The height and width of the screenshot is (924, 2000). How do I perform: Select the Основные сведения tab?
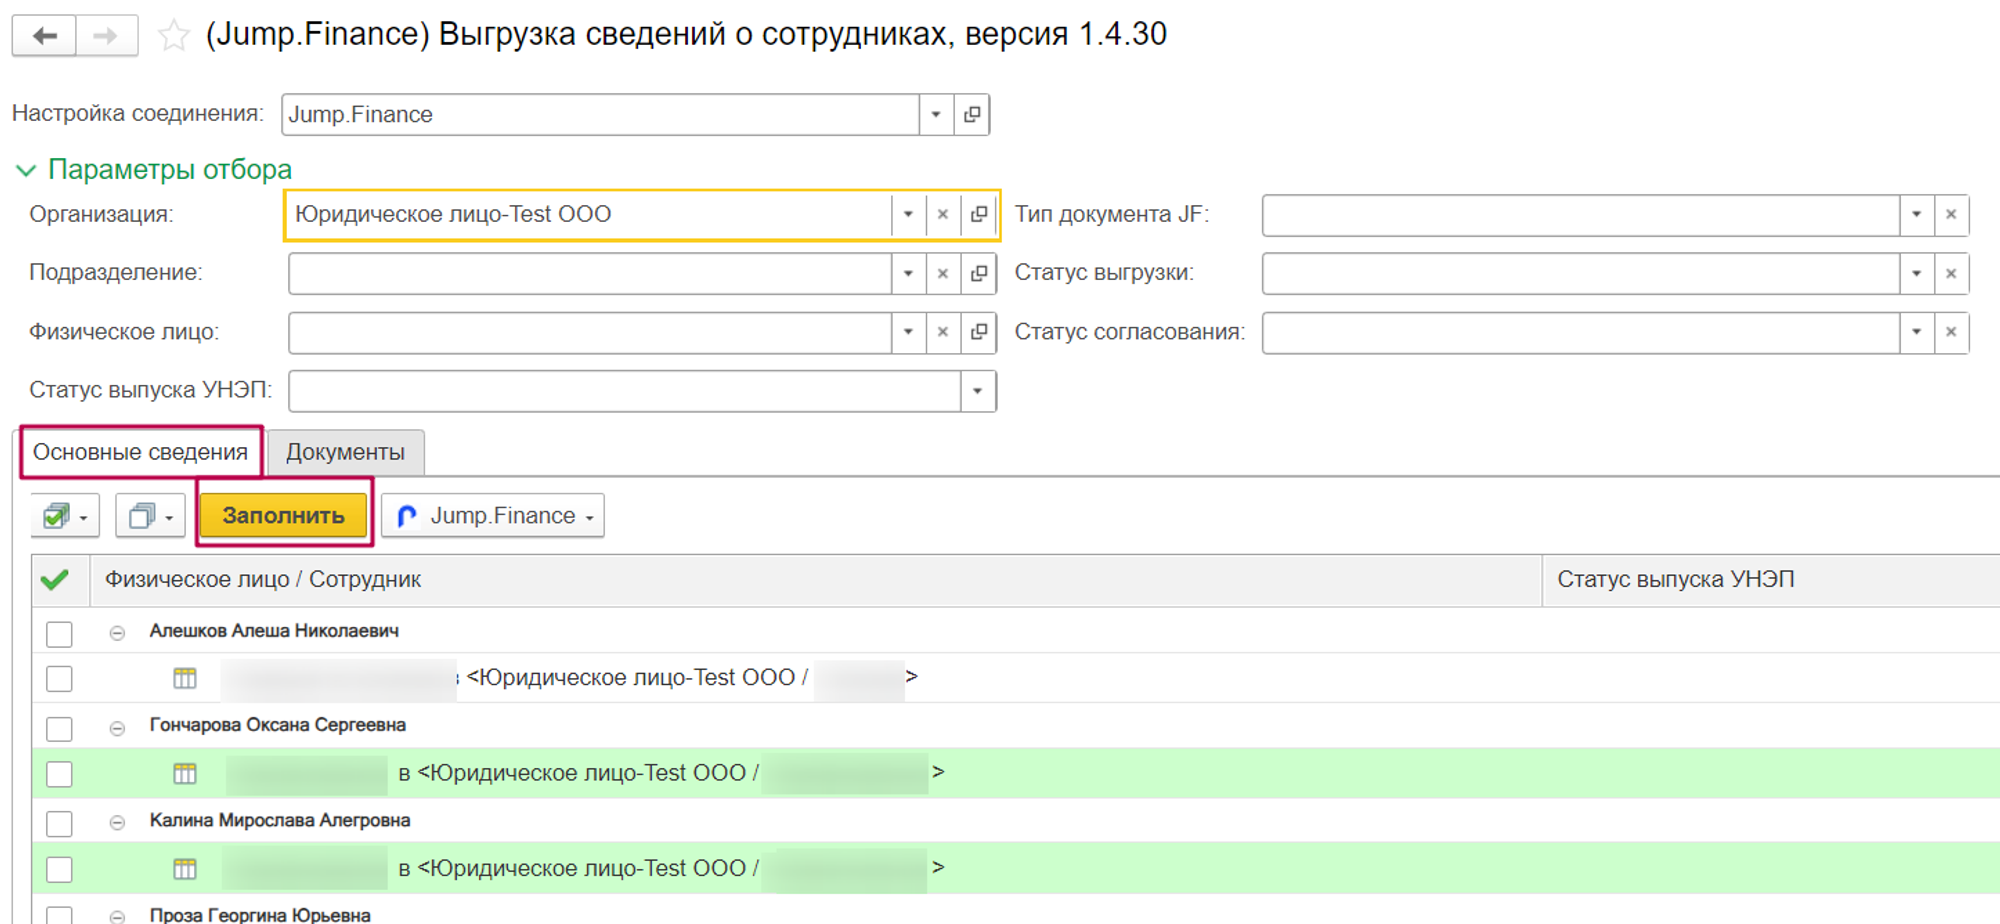coord(140,453)
